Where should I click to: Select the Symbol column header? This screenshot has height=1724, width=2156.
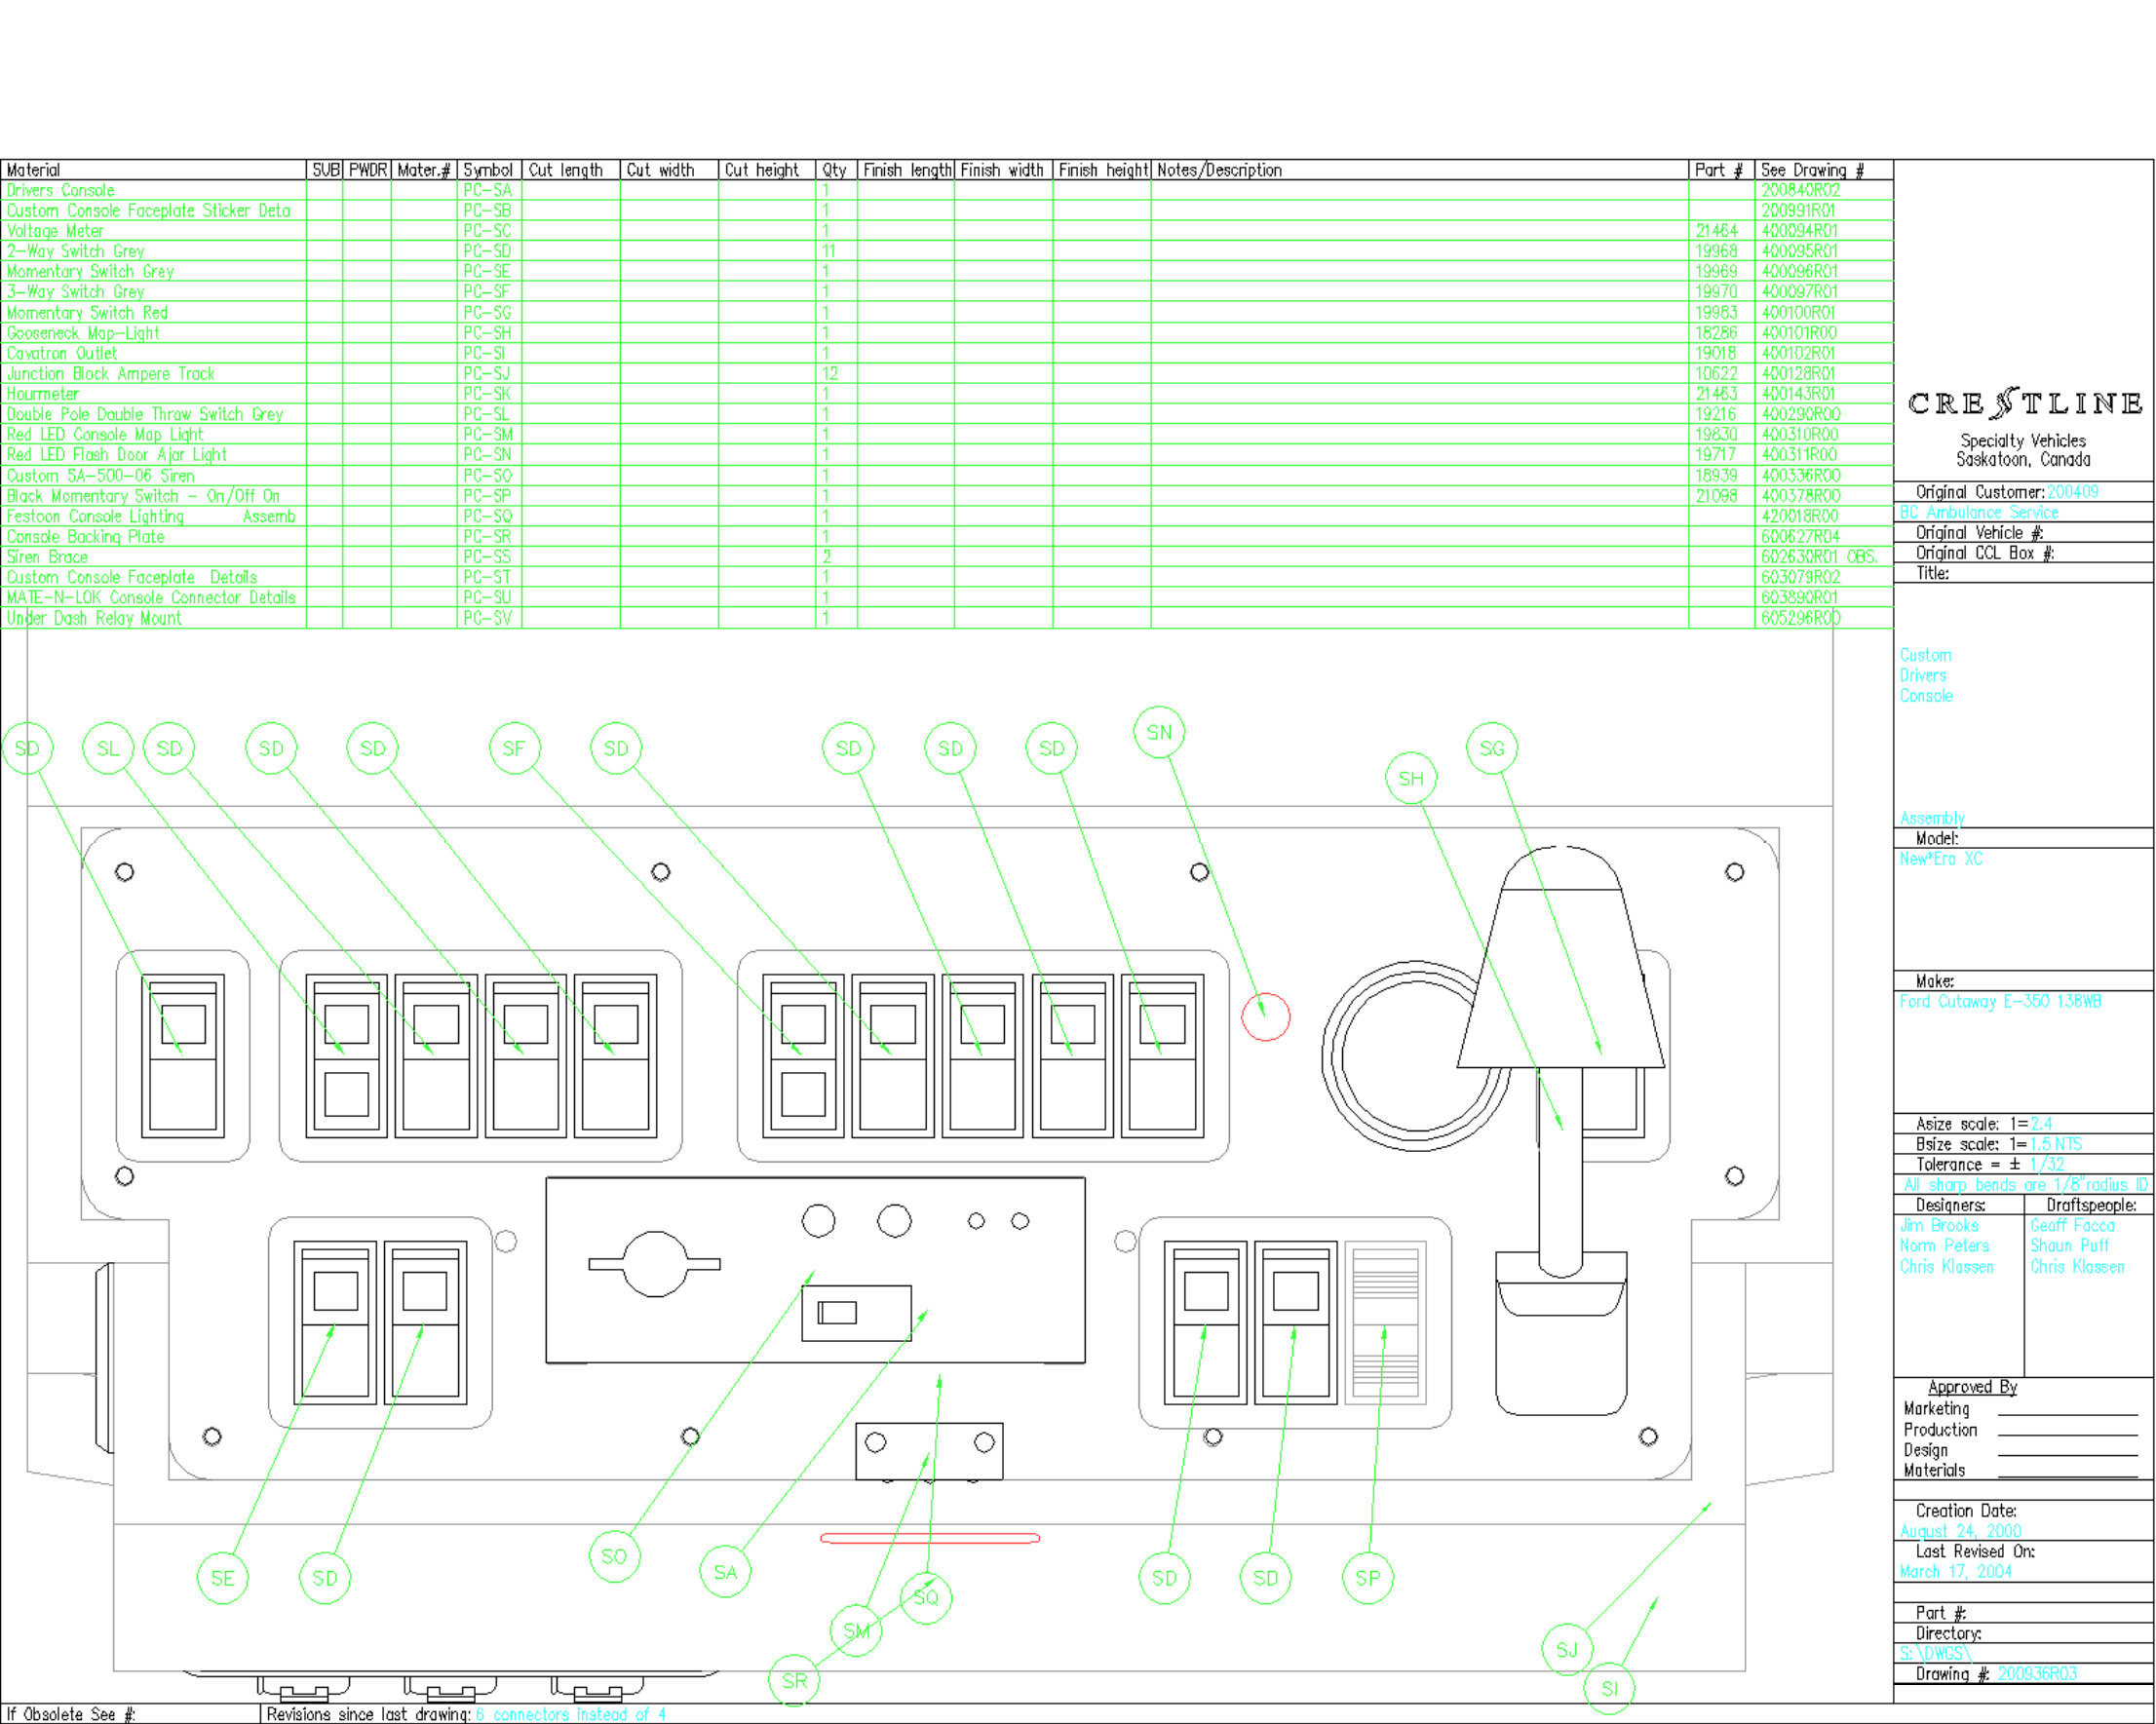point(488,170)
